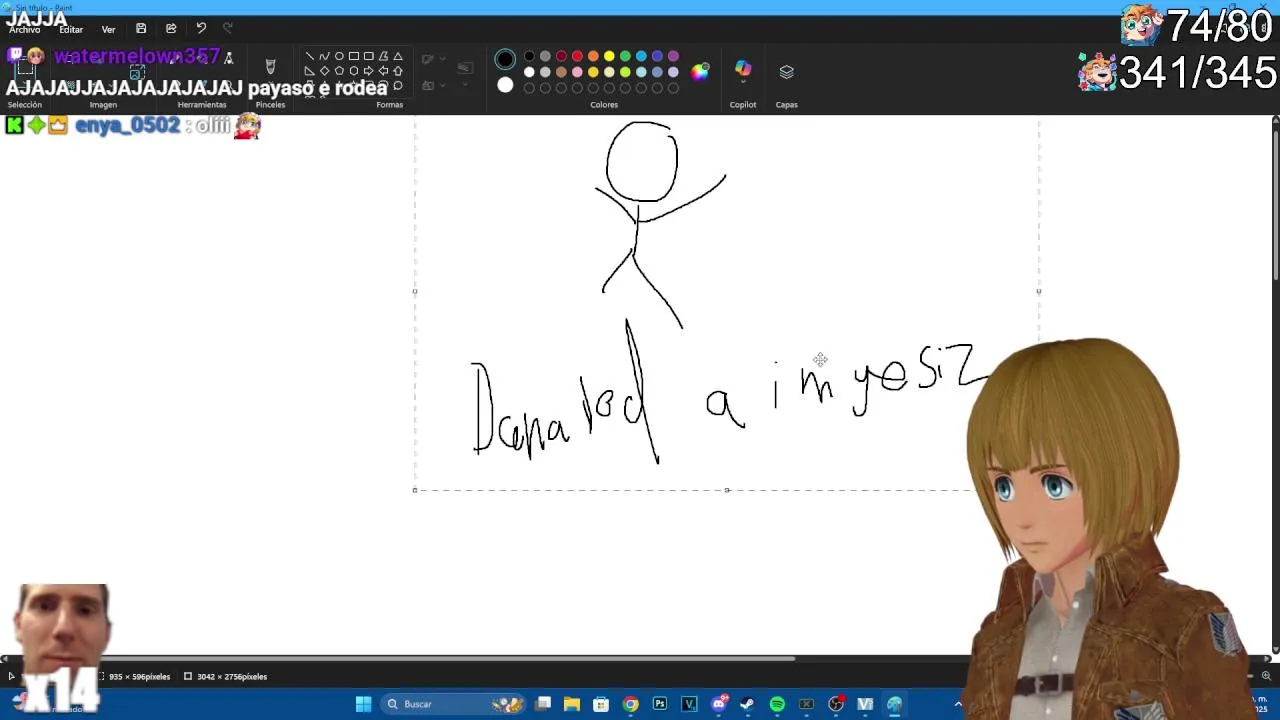This screenshot has width=1280, height=720.
Task: Expand the shape outline dropdown
Action: click(443, 59)
